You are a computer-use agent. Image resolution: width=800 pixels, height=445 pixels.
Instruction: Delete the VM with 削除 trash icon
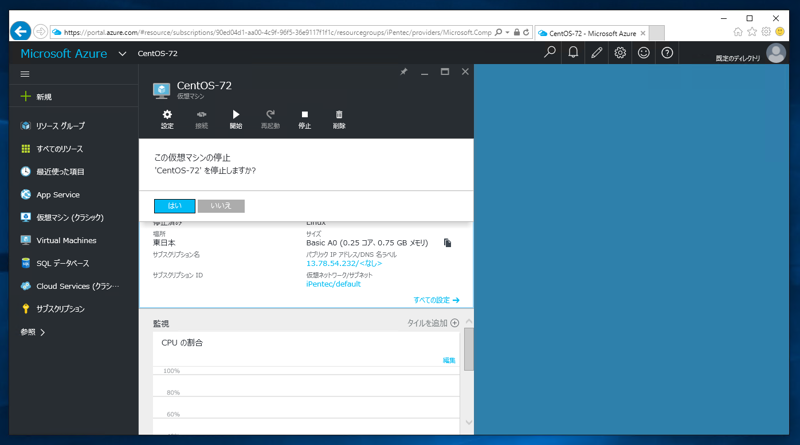(x=339, y=119)
